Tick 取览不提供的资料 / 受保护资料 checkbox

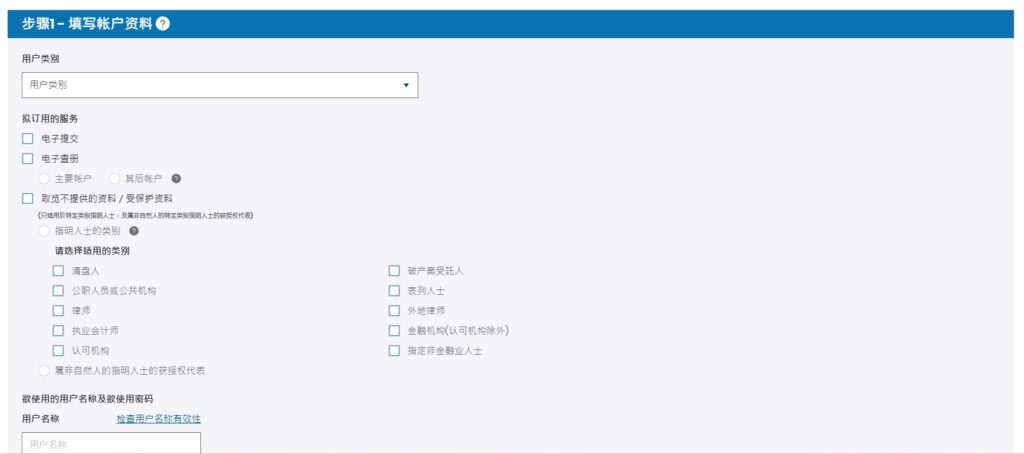[x=27, y=198]
